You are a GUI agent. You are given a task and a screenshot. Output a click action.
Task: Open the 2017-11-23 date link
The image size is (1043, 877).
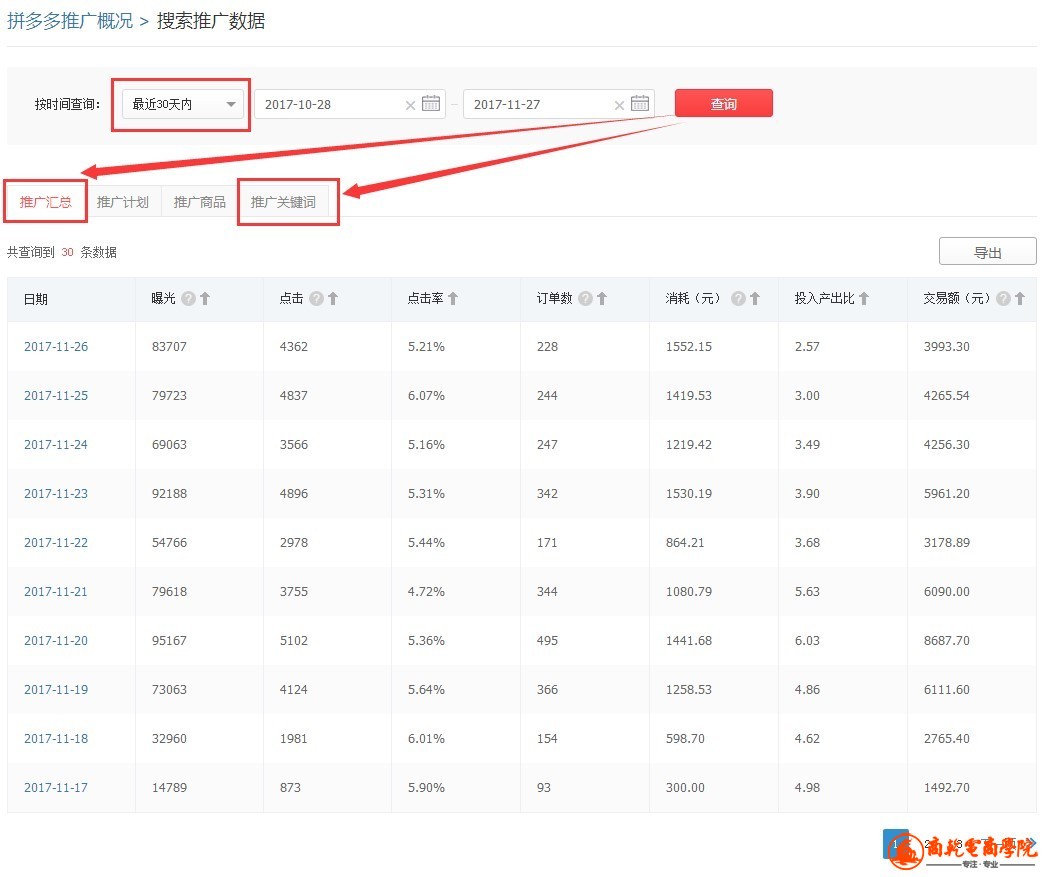[x=56, y=494]
